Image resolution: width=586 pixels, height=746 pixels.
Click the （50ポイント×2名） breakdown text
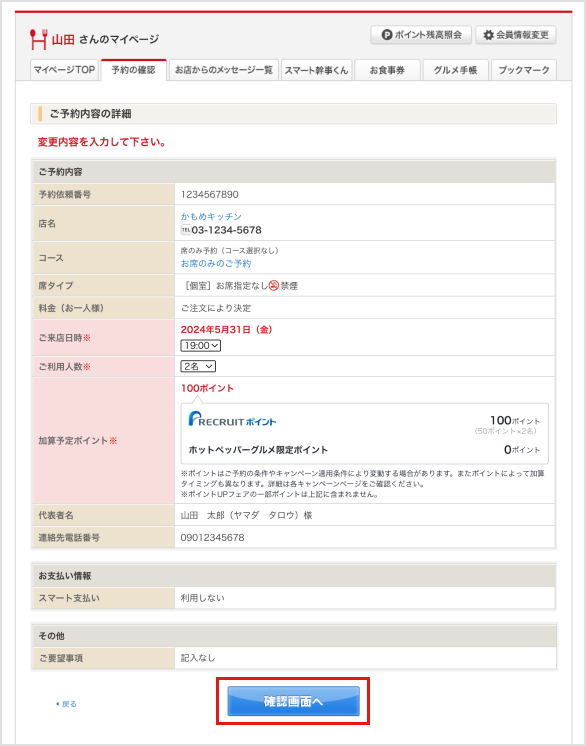tap(506, 431)
